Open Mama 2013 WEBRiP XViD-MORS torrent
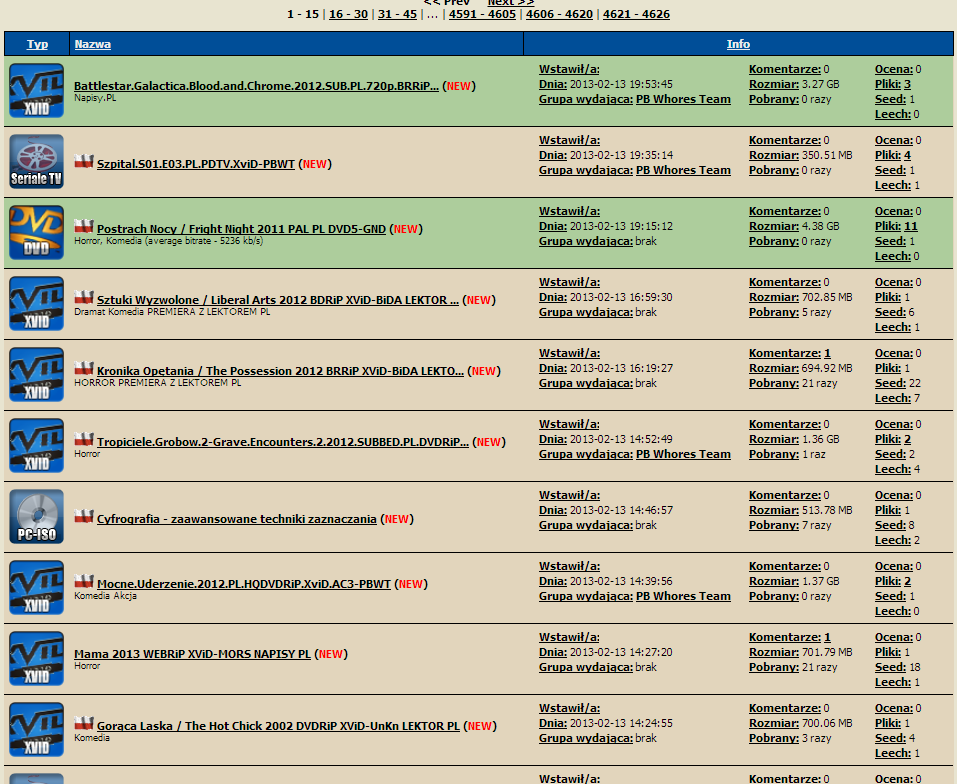Screen dimensions: 957x784 click(192, 654)
